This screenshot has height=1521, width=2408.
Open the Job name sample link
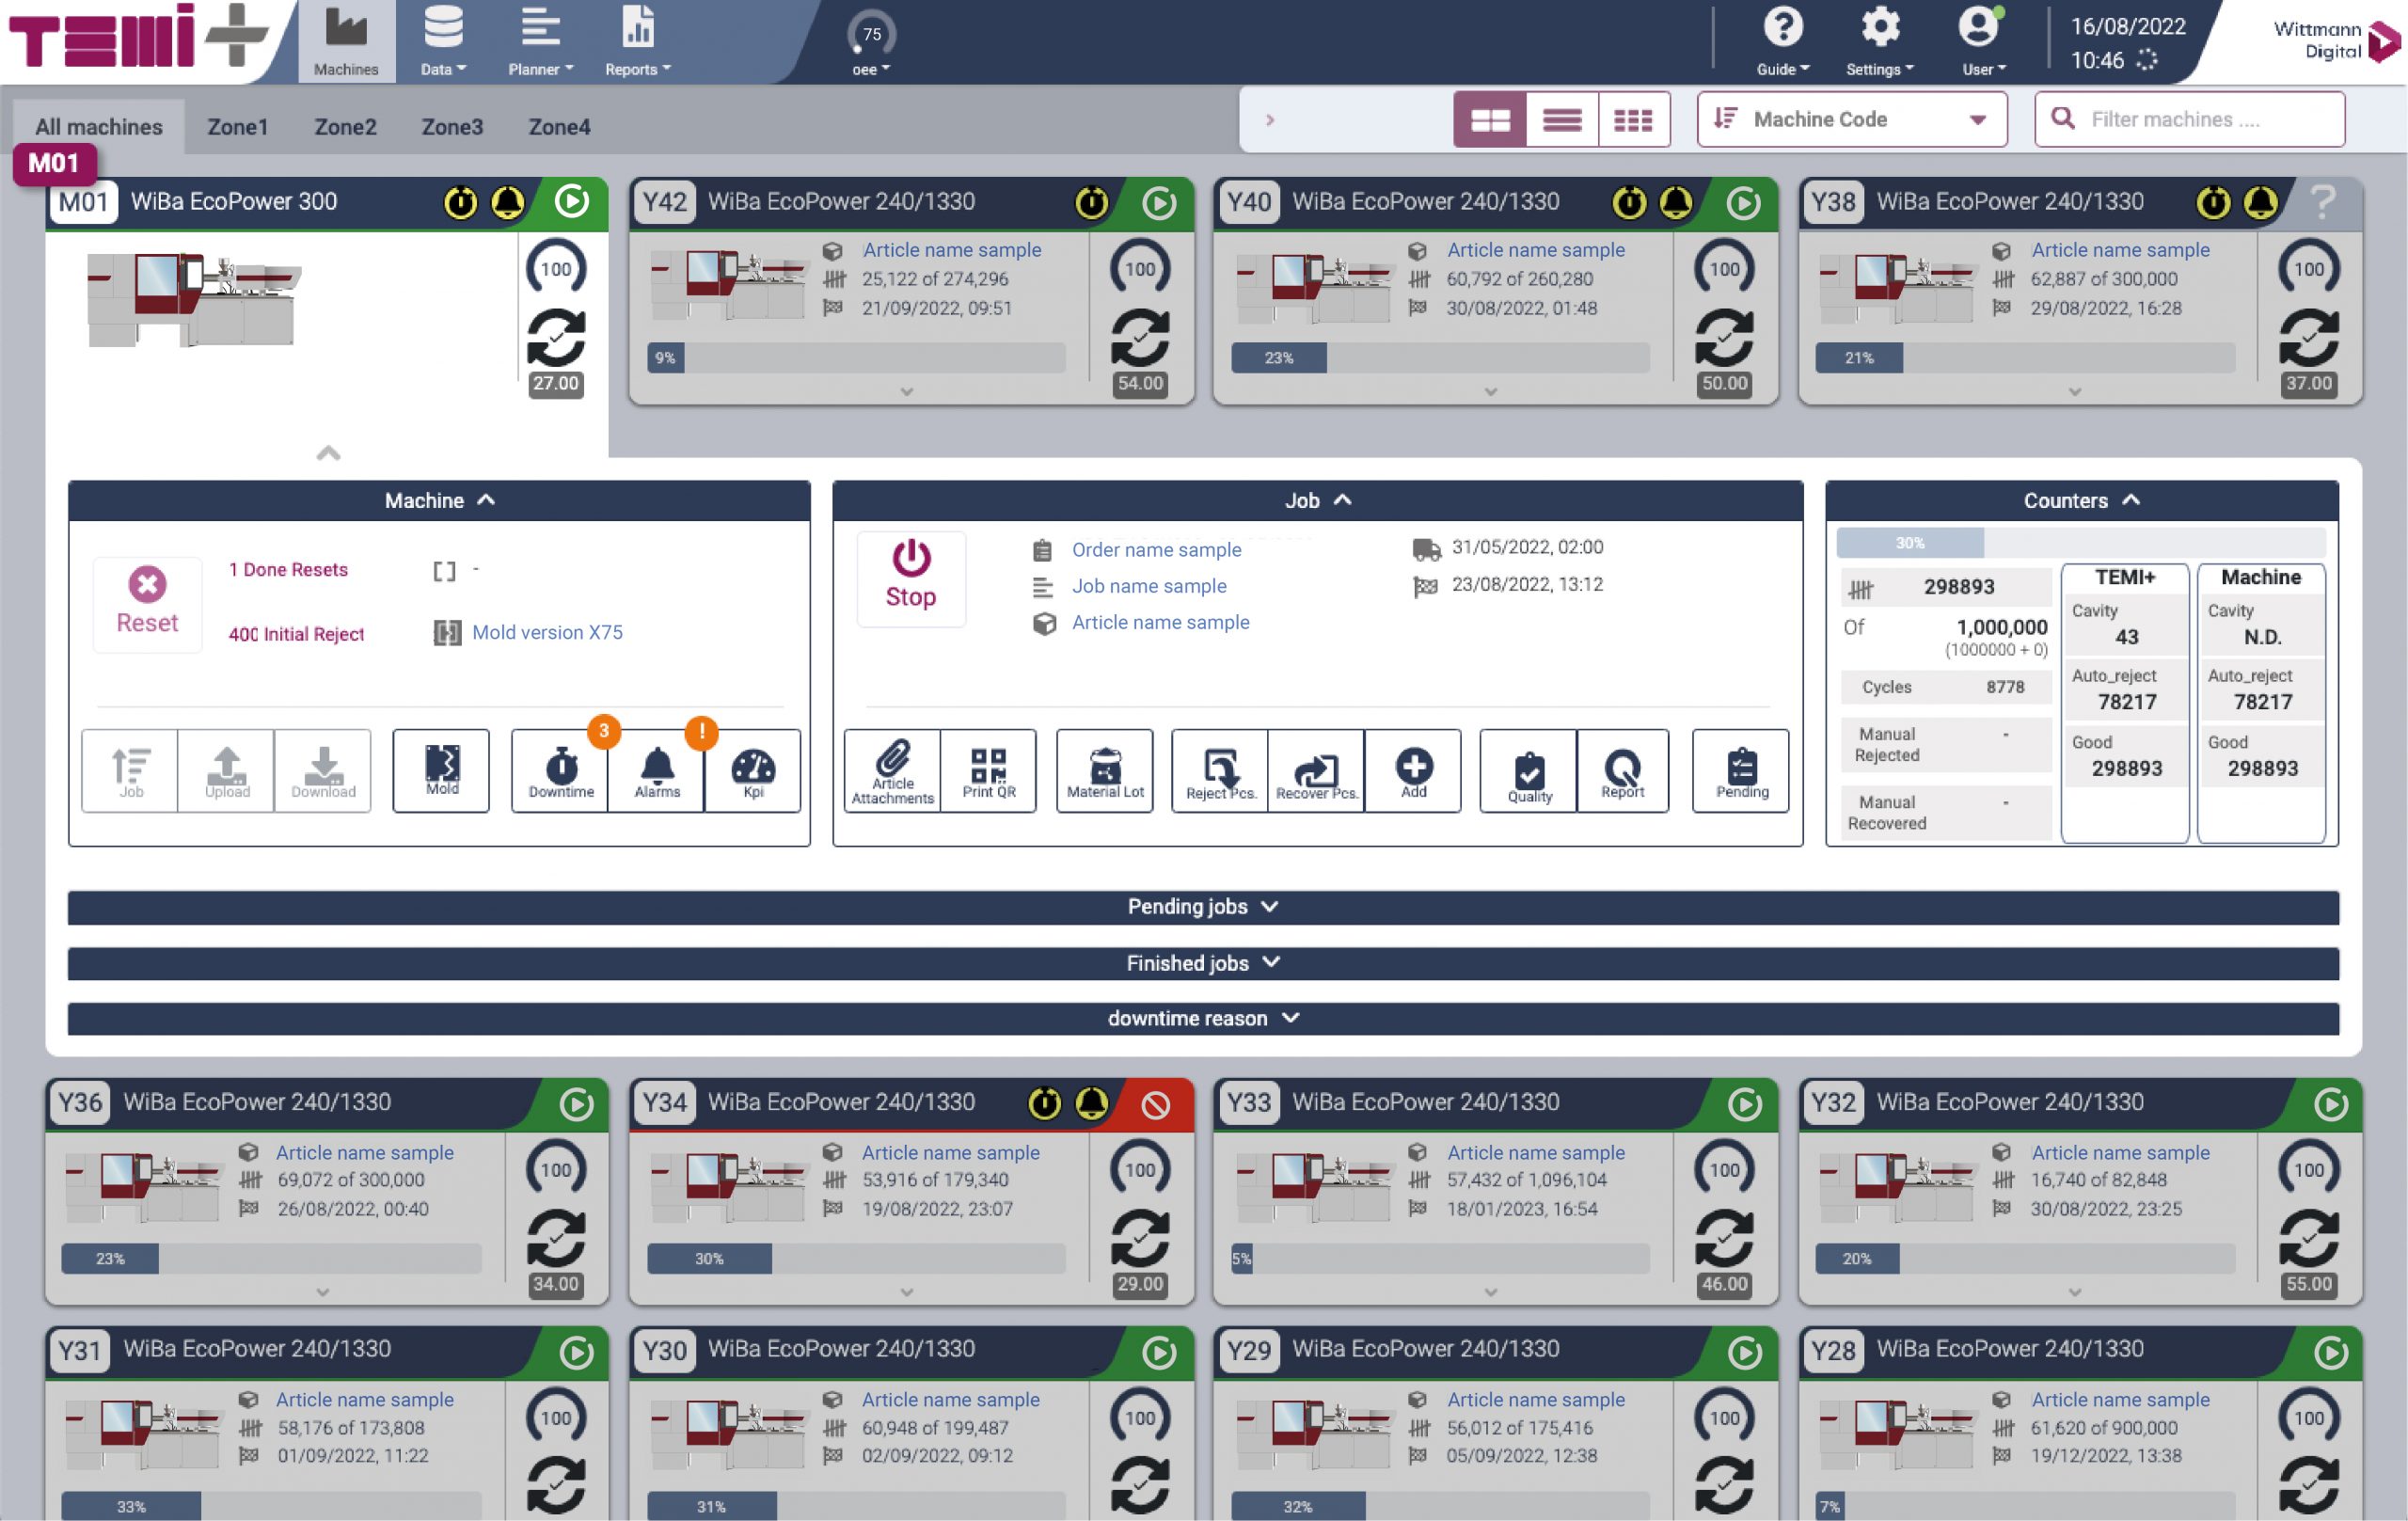[1149, 586]
